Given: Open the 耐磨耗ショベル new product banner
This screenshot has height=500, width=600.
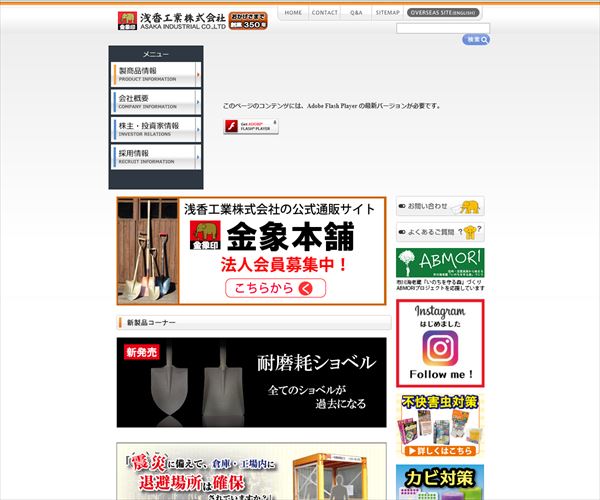Looking at the screenshot, I should 251,382.
